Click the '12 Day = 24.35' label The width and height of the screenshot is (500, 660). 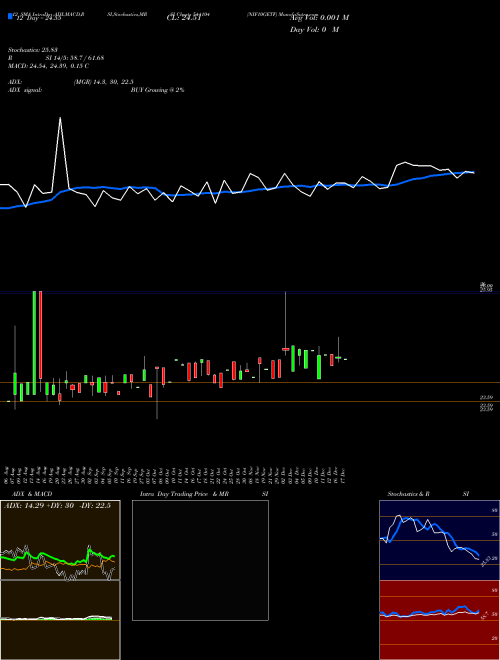point(38,18)
